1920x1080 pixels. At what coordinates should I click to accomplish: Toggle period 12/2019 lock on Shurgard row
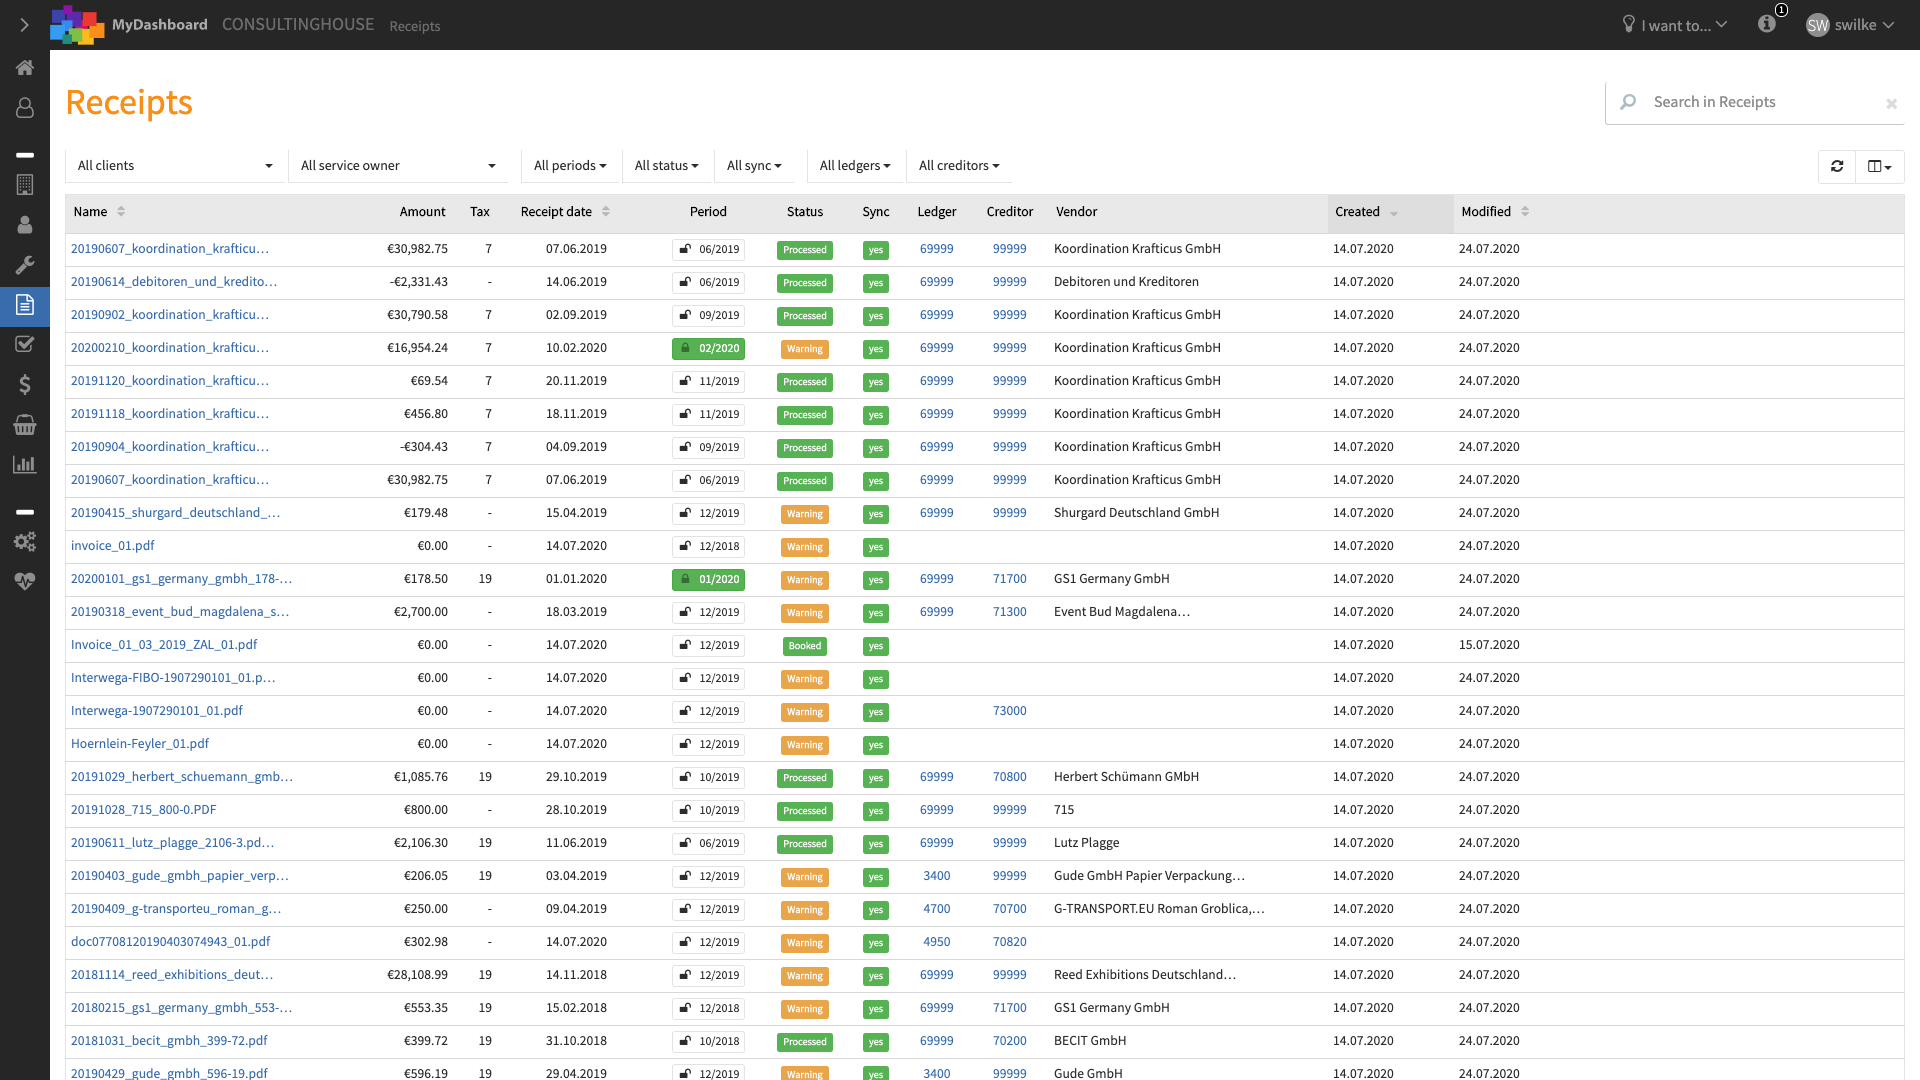point(708,514)
